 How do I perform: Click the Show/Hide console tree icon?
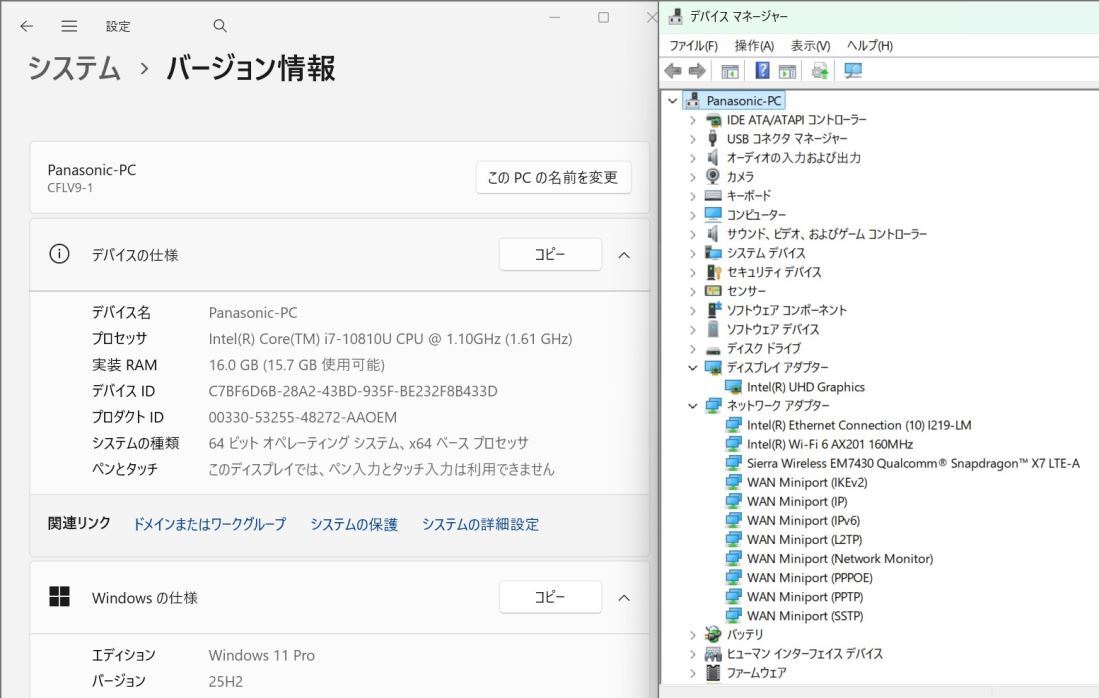[730, 70]
